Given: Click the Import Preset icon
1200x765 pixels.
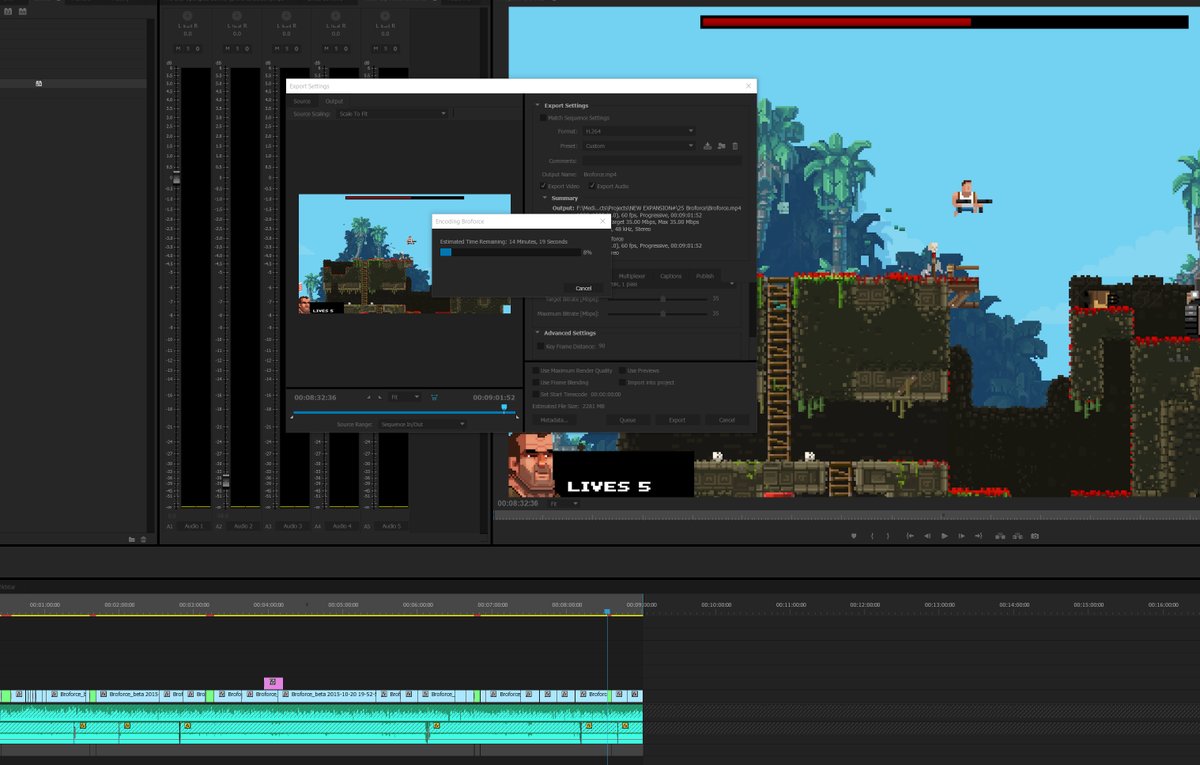Looking at the screenshot, I should [x=721, y=146].
